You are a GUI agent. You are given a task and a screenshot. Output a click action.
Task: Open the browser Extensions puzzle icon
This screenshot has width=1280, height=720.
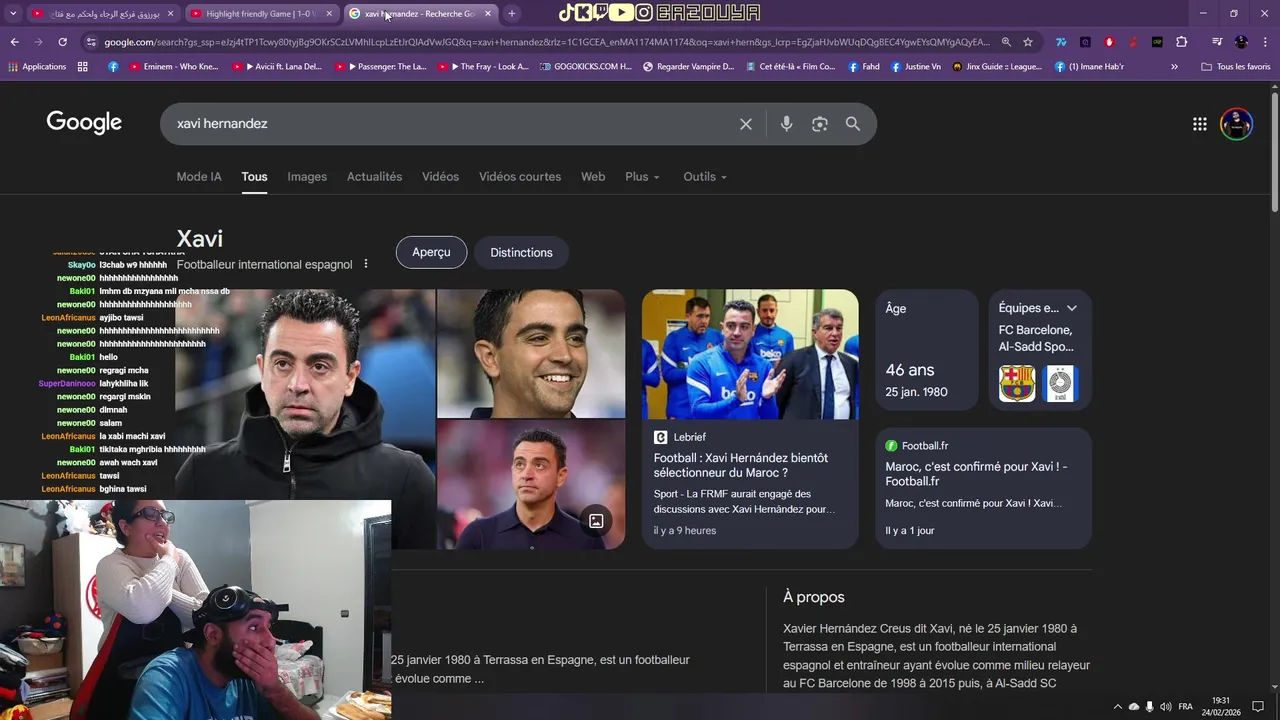1182,42
